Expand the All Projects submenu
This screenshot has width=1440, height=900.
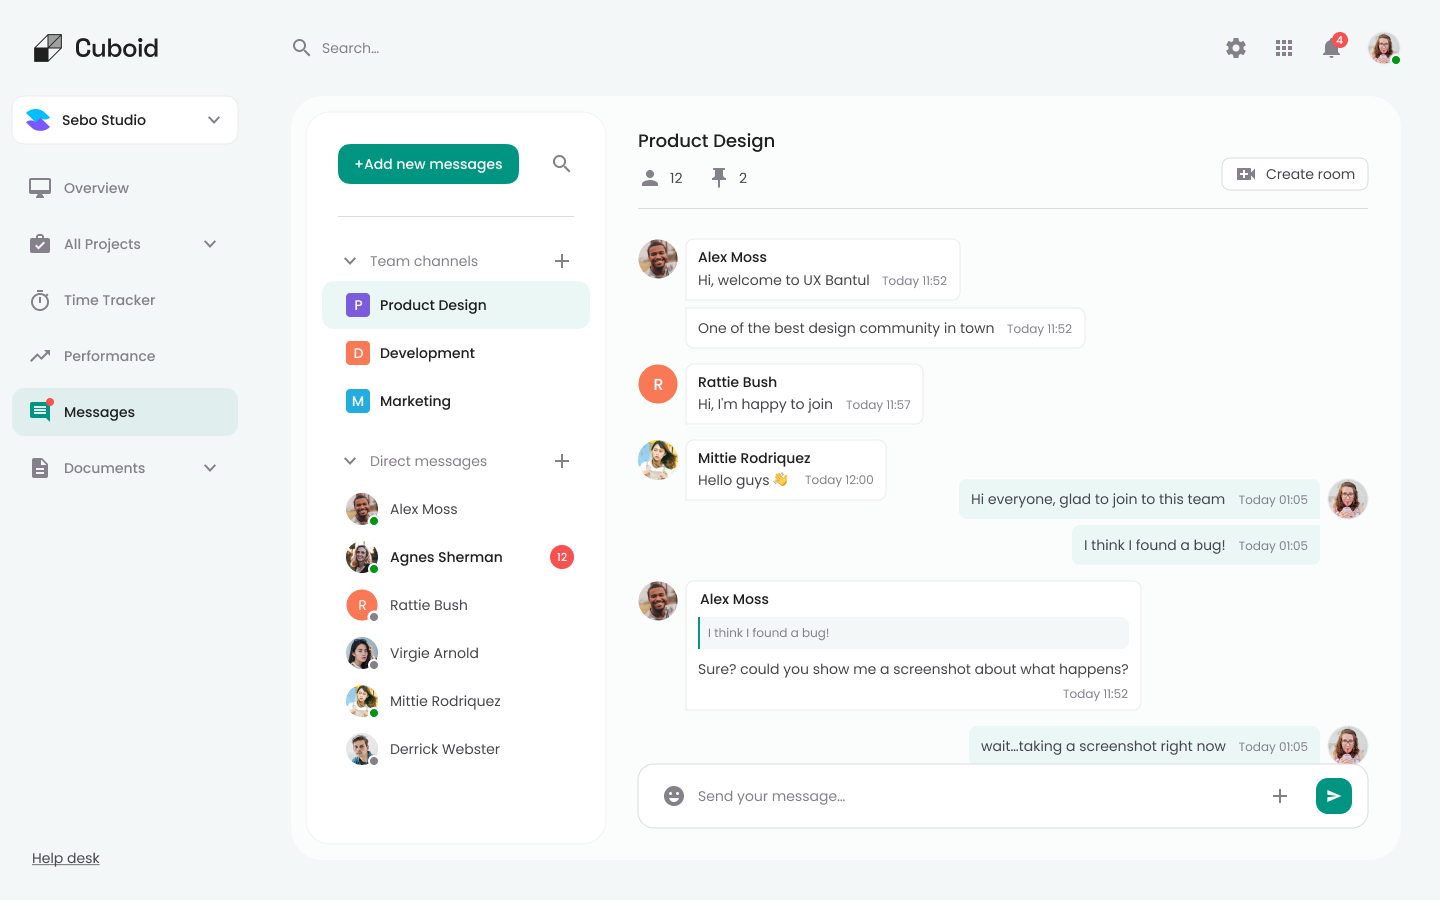(210, 244)
